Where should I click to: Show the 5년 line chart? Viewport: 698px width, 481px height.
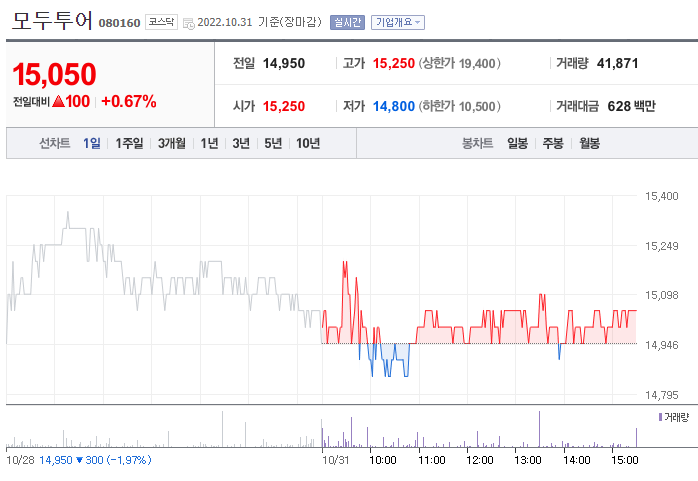[x=273, y=143]
